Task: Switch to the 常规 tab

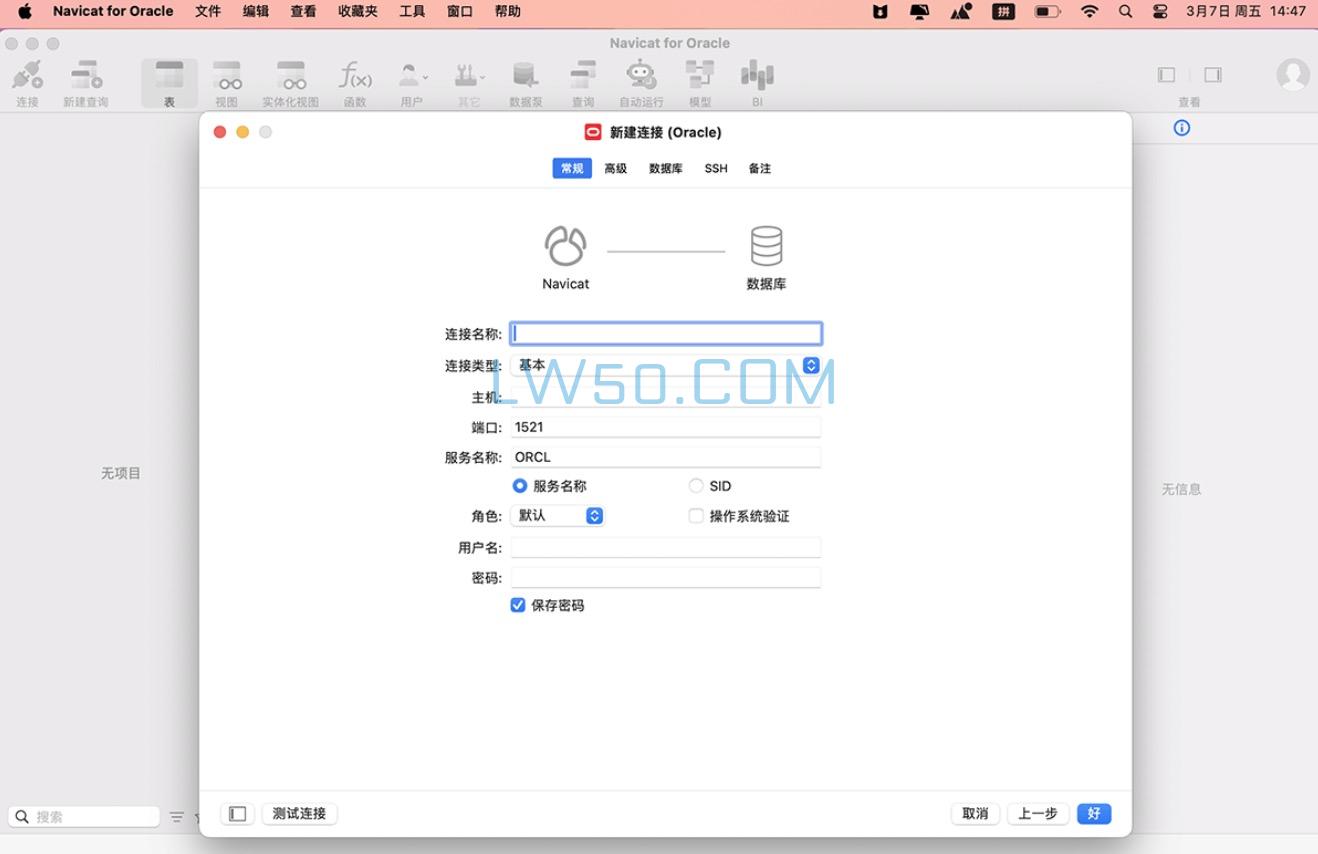Action: click(572, 168)
